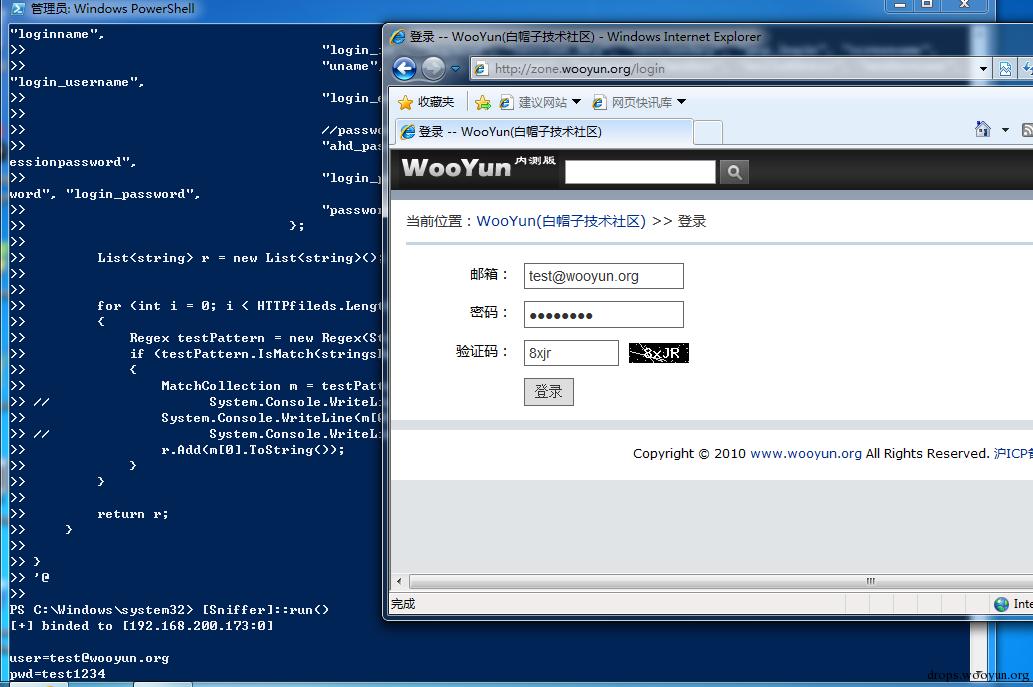Viewport: 1033px width, 687px height.
Task: Expand the address bar history dropdown
Action: [x=983, y=69]
